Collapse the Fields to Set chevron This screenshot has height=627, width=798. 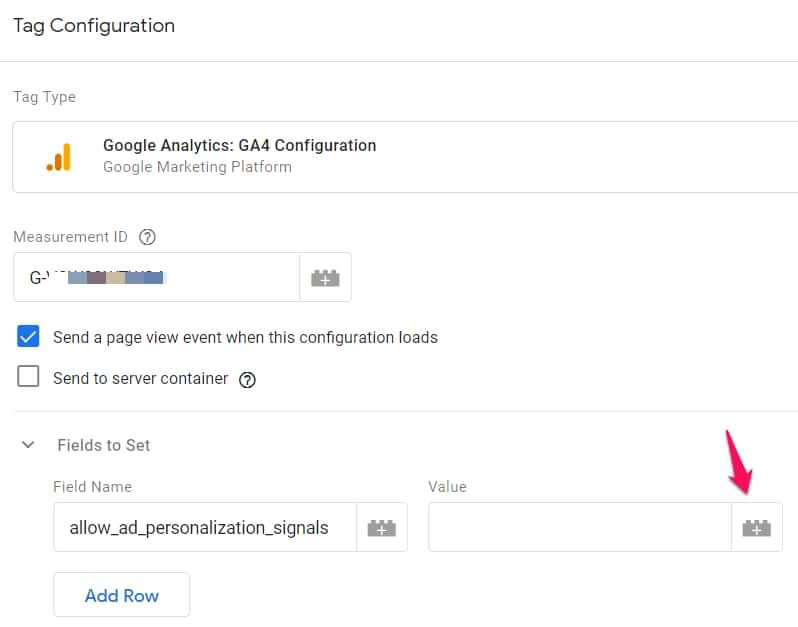28,445
